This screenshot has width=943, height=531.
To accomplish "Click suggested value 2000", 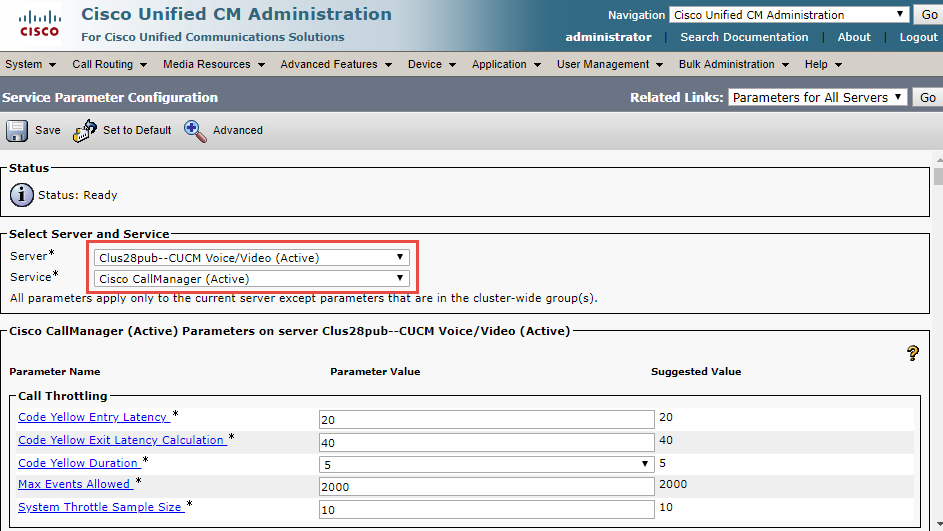I will click(x=673, y=484).
